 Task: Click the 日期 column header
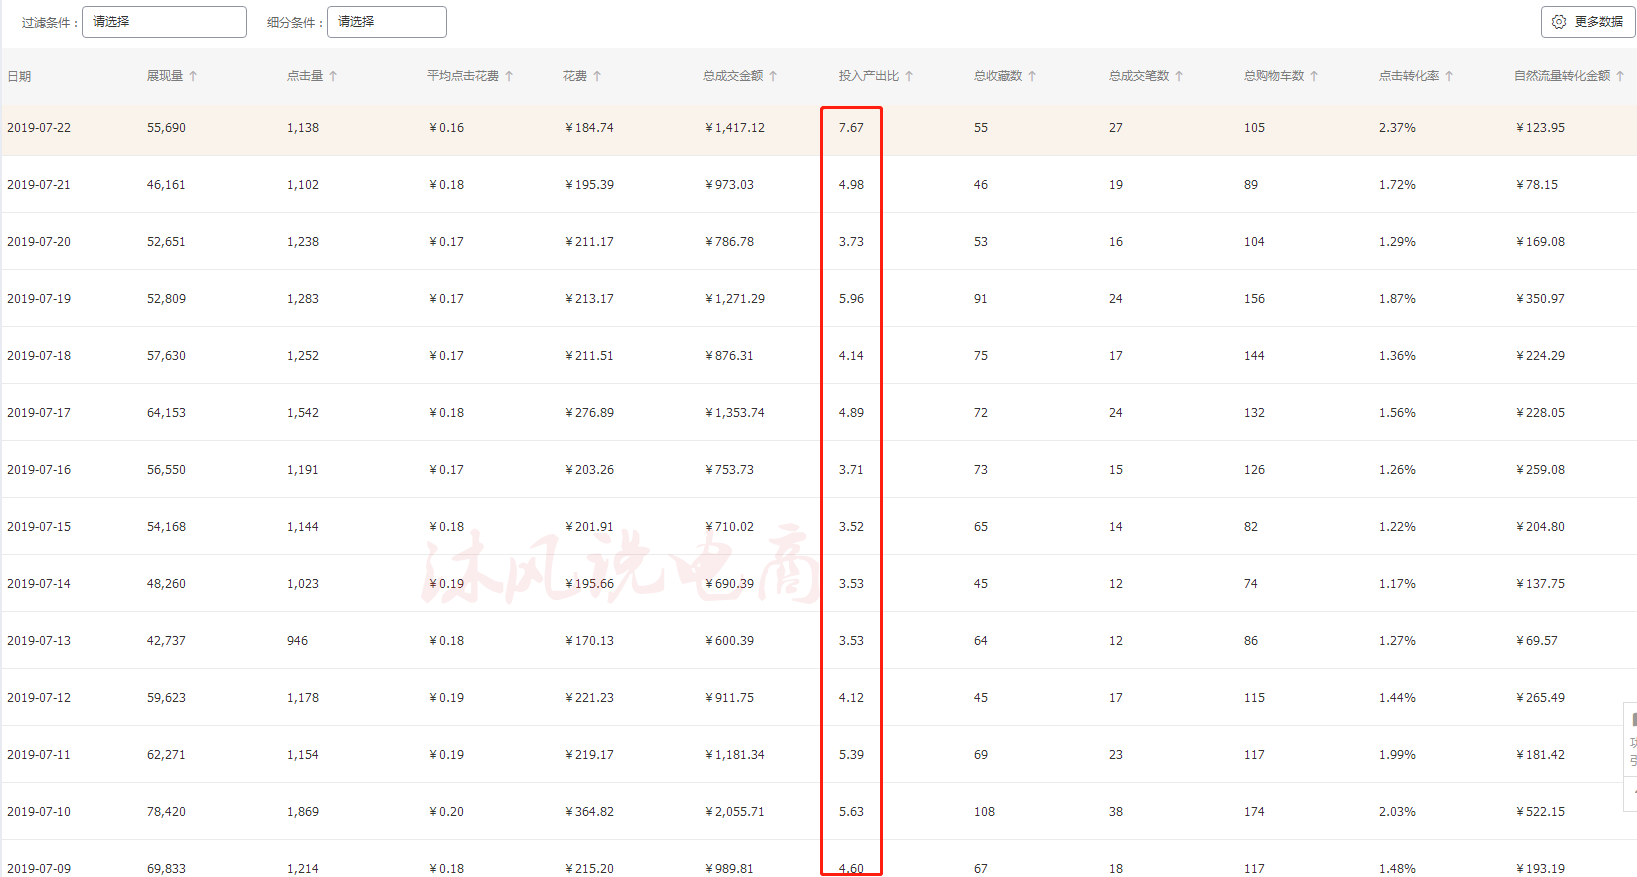coord(19,76)
